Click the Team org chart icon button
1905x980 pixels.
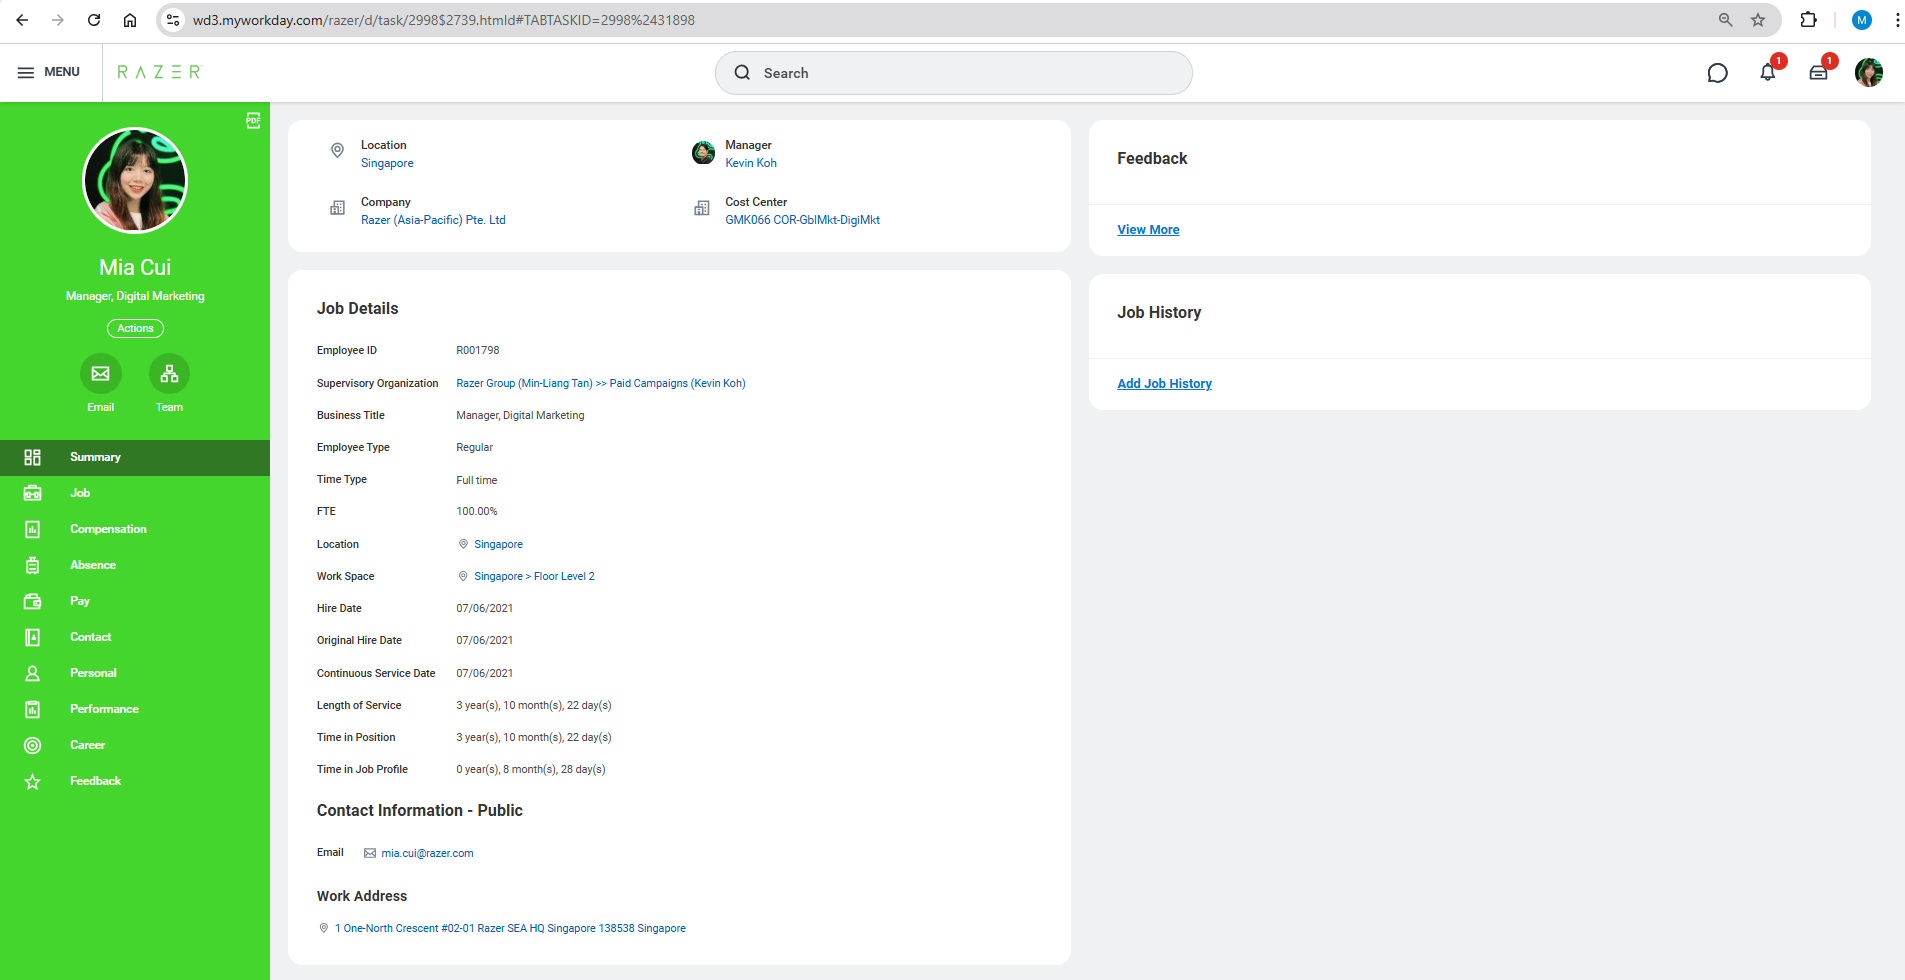point(169,374)
